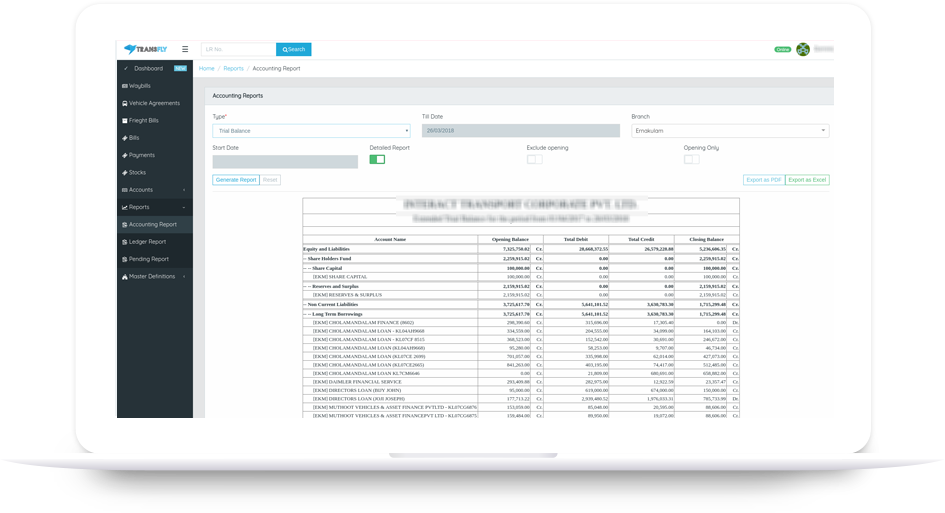
Task: Open Waybills from the sidebar
Action: pyautogui.click(x=140, y=86)
